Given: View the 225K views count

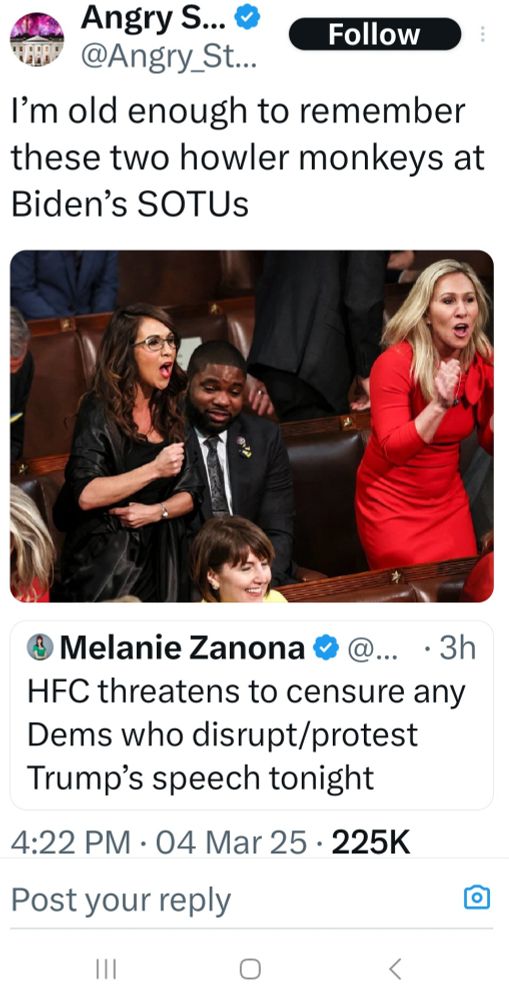Looking at the screenshot, I should [x=371, y=843].
